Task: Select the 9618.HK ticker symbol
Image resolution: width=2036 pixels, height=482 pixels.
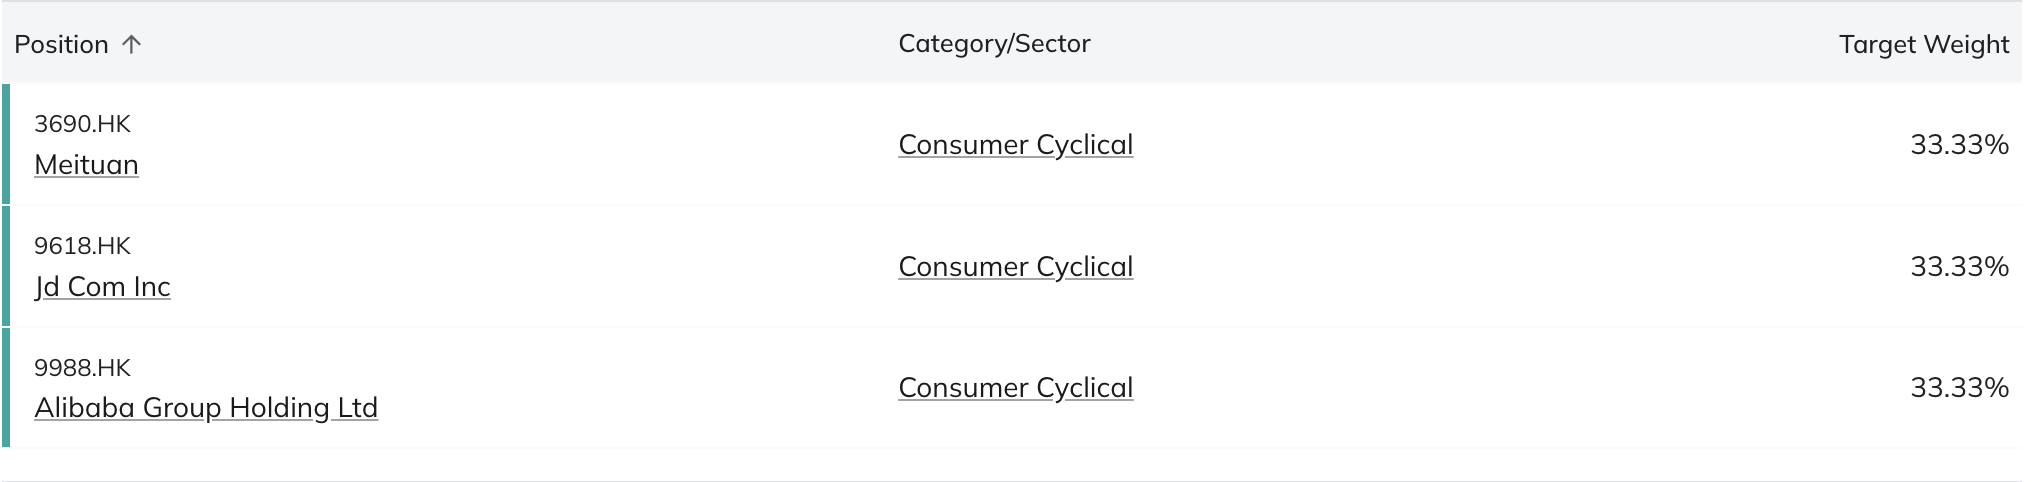Action: point(82,245)
